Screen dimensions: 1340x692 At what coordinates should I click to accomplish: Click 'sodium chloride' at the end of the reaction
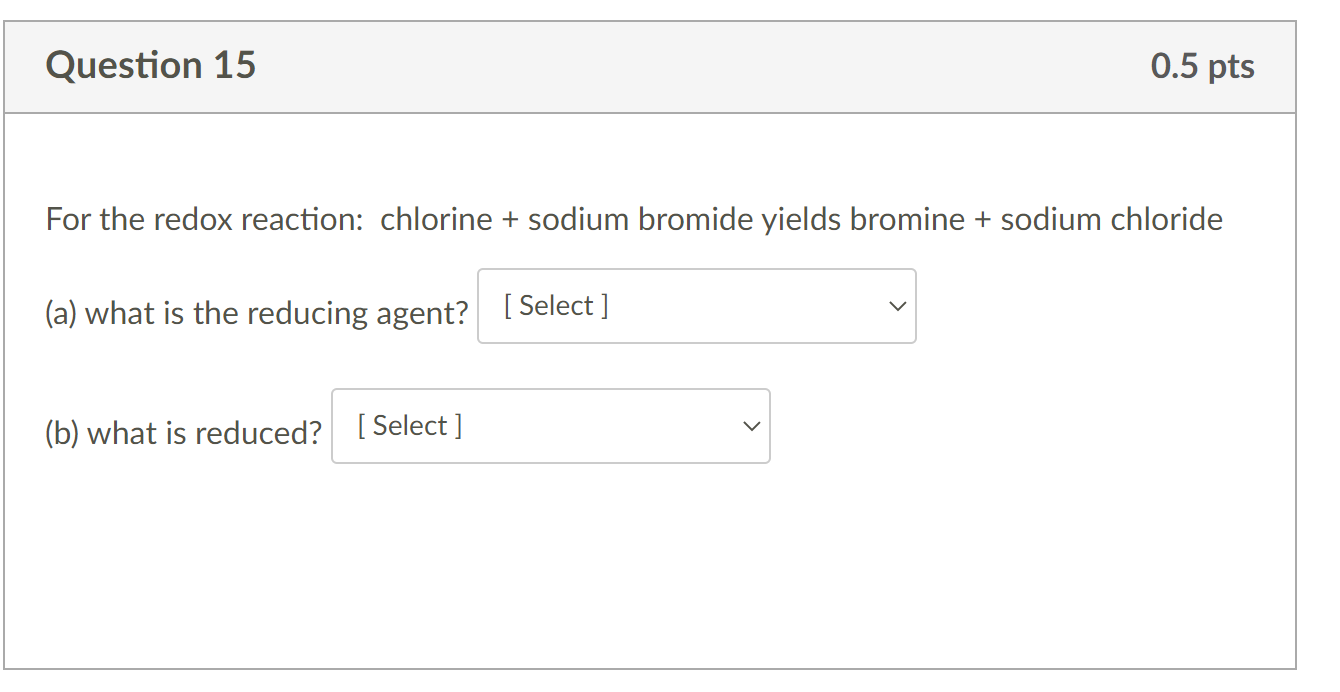1111,219
